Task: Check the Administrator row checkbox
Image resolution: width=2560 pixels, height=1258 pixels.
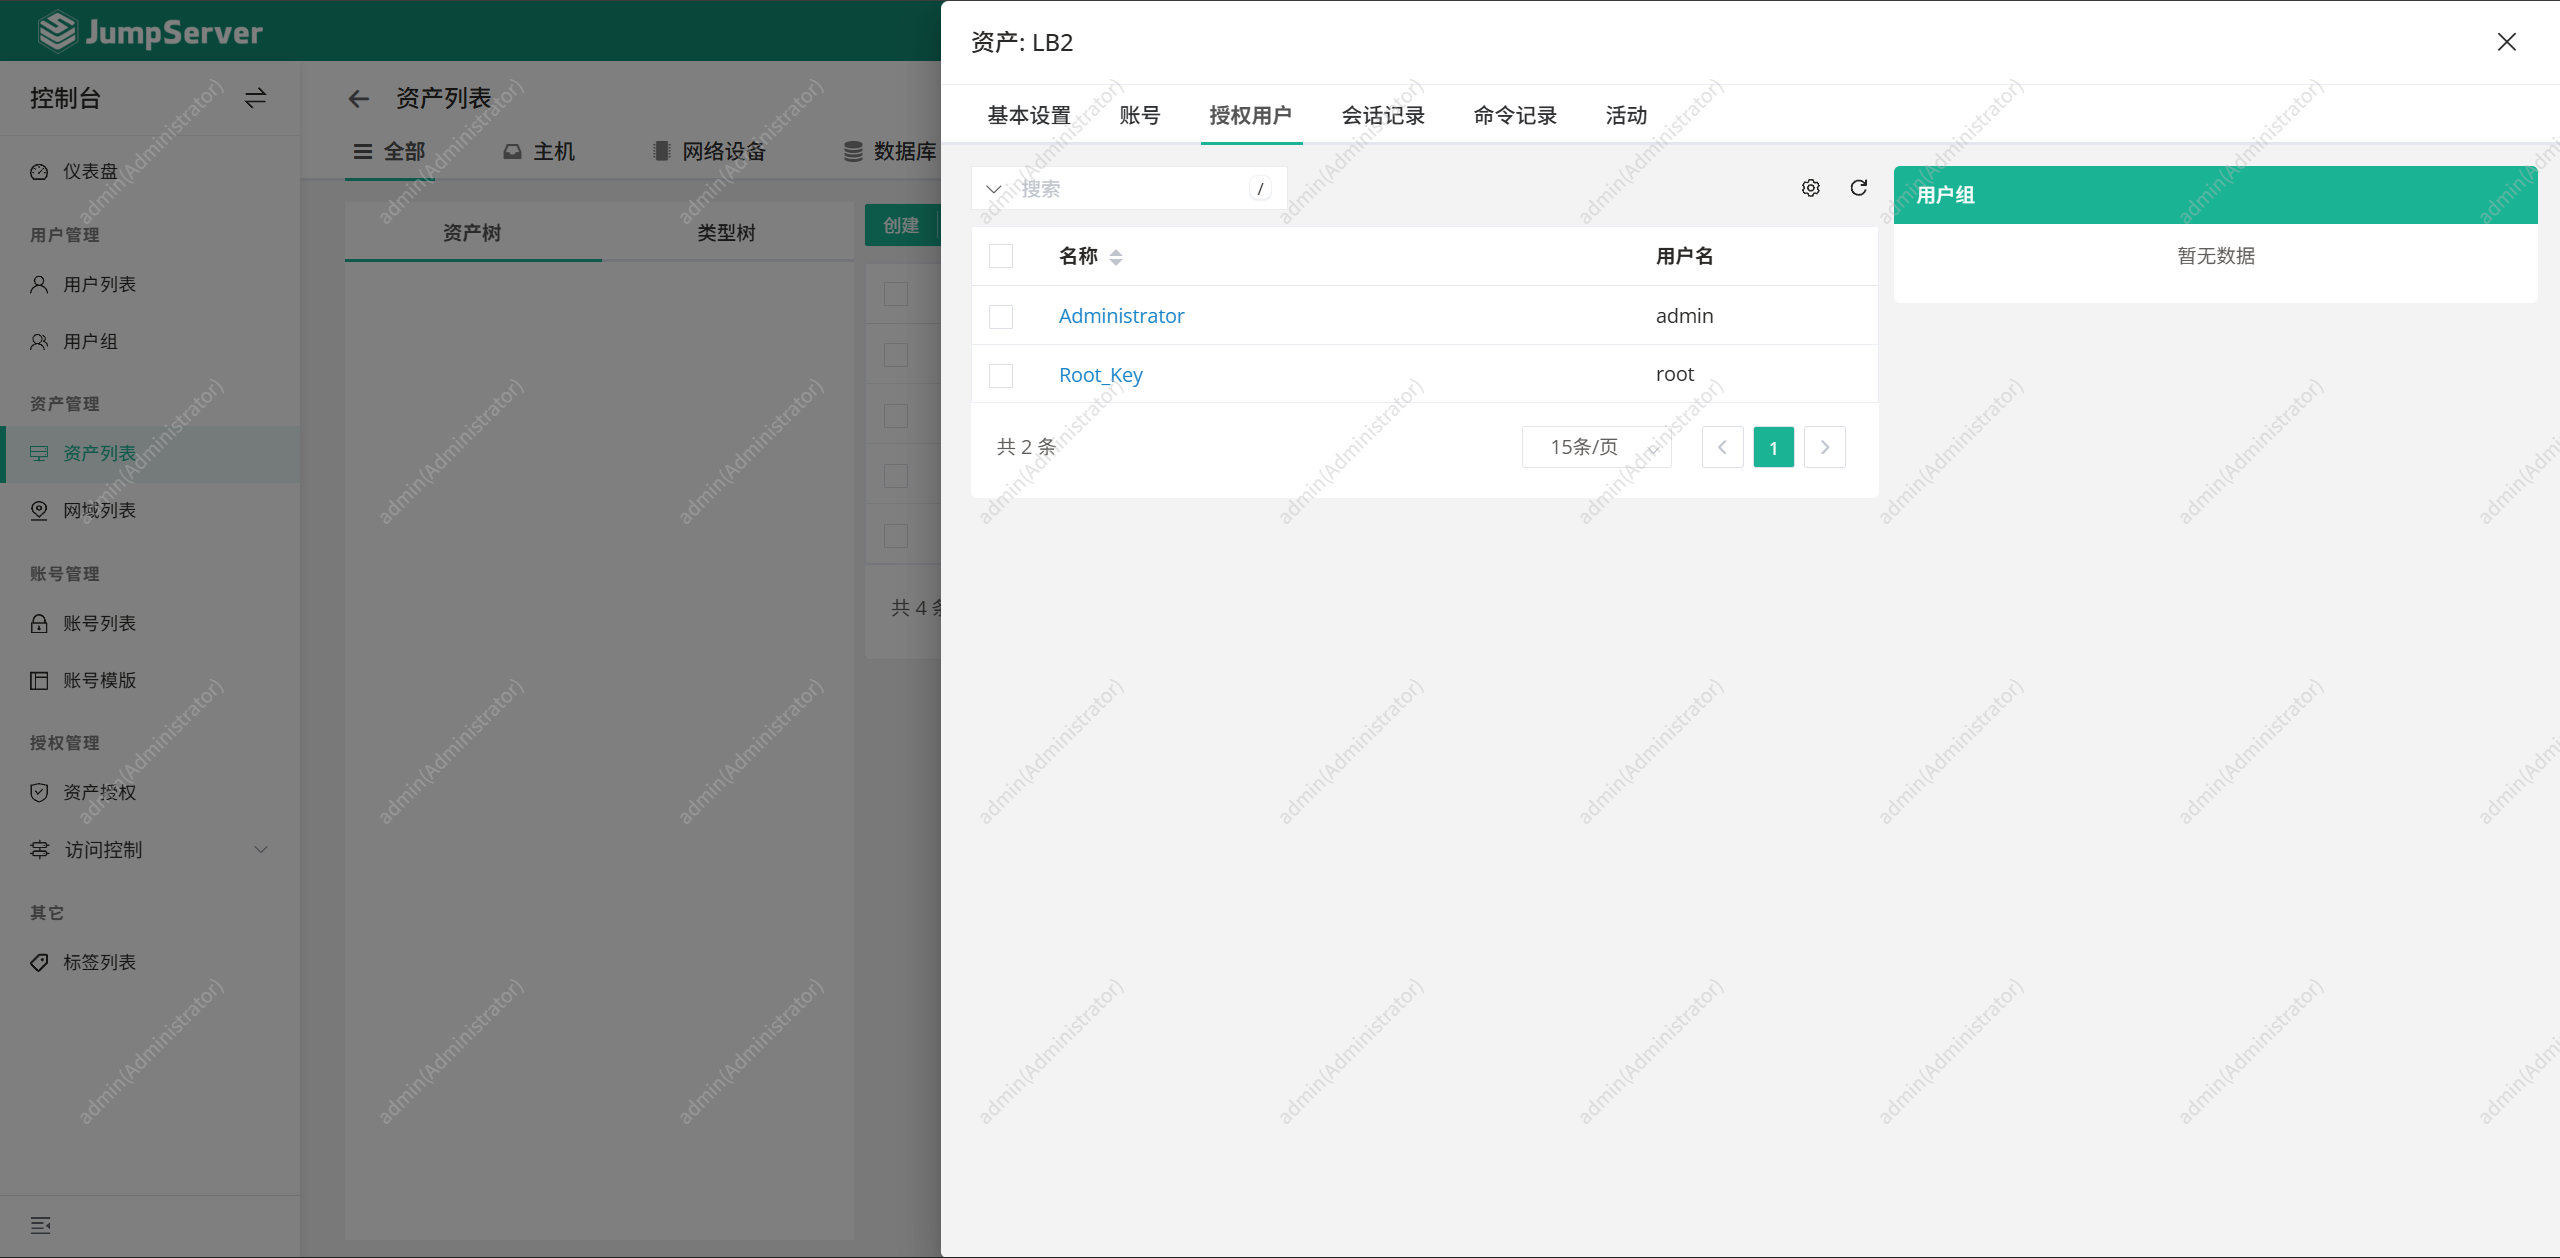Action: [x=1001, y=317]
